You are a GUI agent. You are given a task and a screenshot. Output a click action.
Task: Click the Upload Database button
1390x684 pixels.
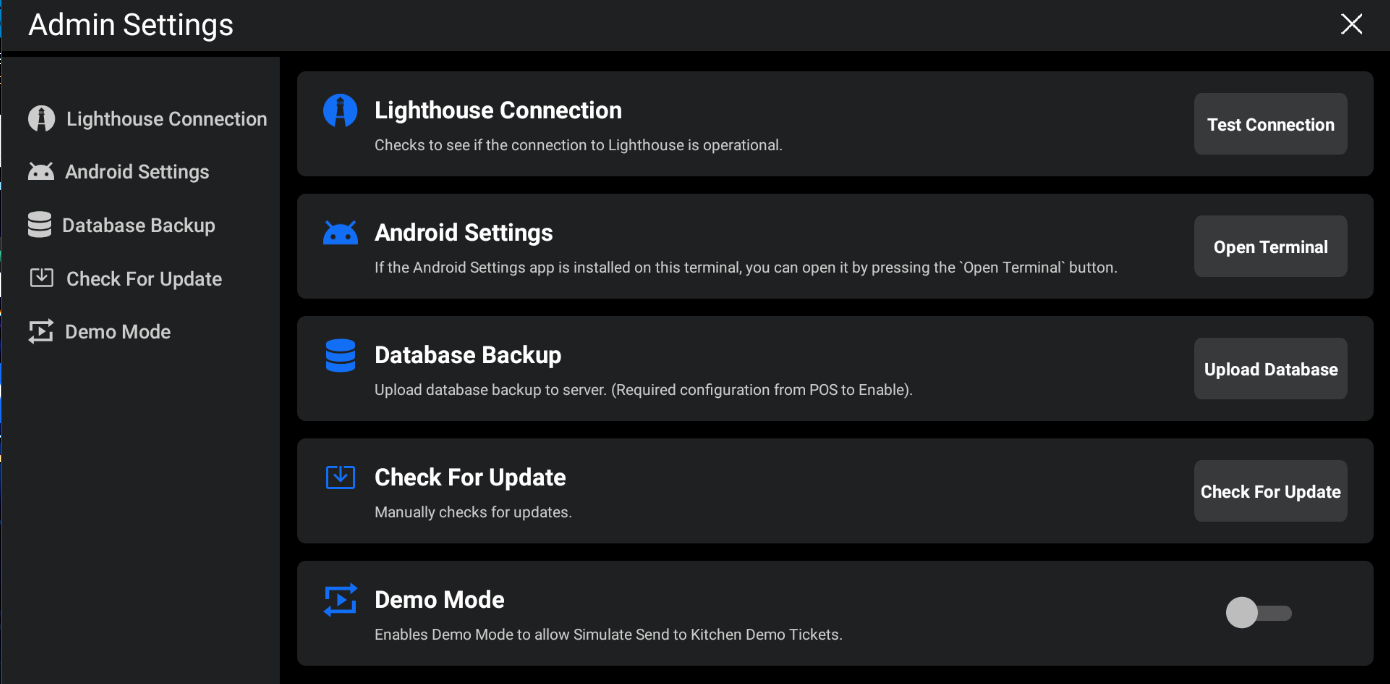pyautogui.click(x=1270, y=369)
